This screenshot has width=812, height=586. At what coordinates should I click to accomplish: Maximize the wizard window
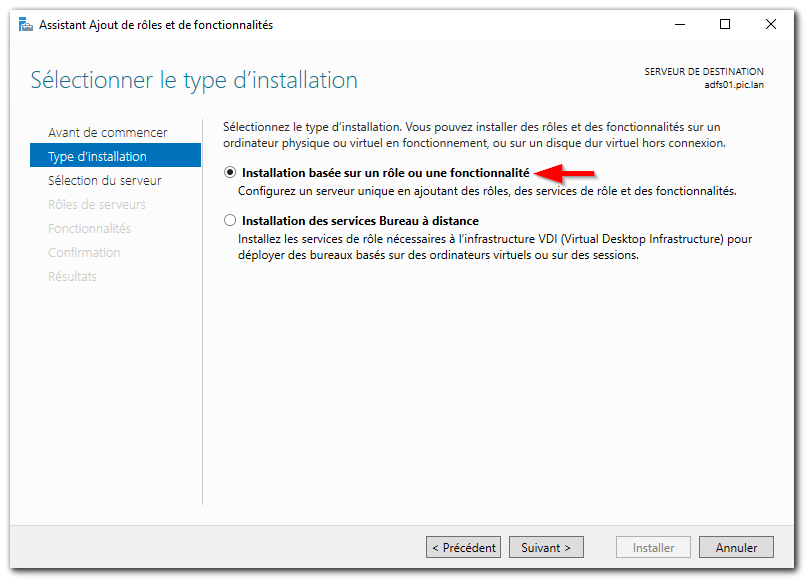pos(724,23)
